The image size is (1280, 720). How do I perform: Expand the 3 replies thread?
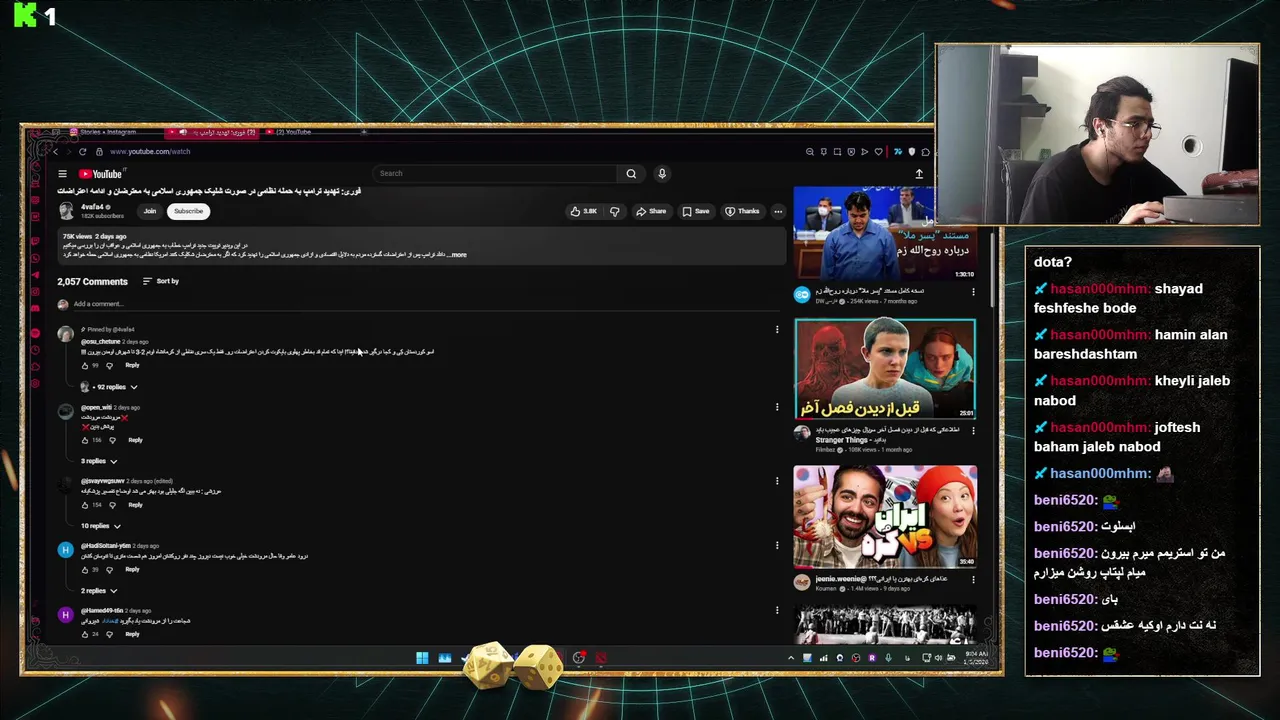coord(99,461)
